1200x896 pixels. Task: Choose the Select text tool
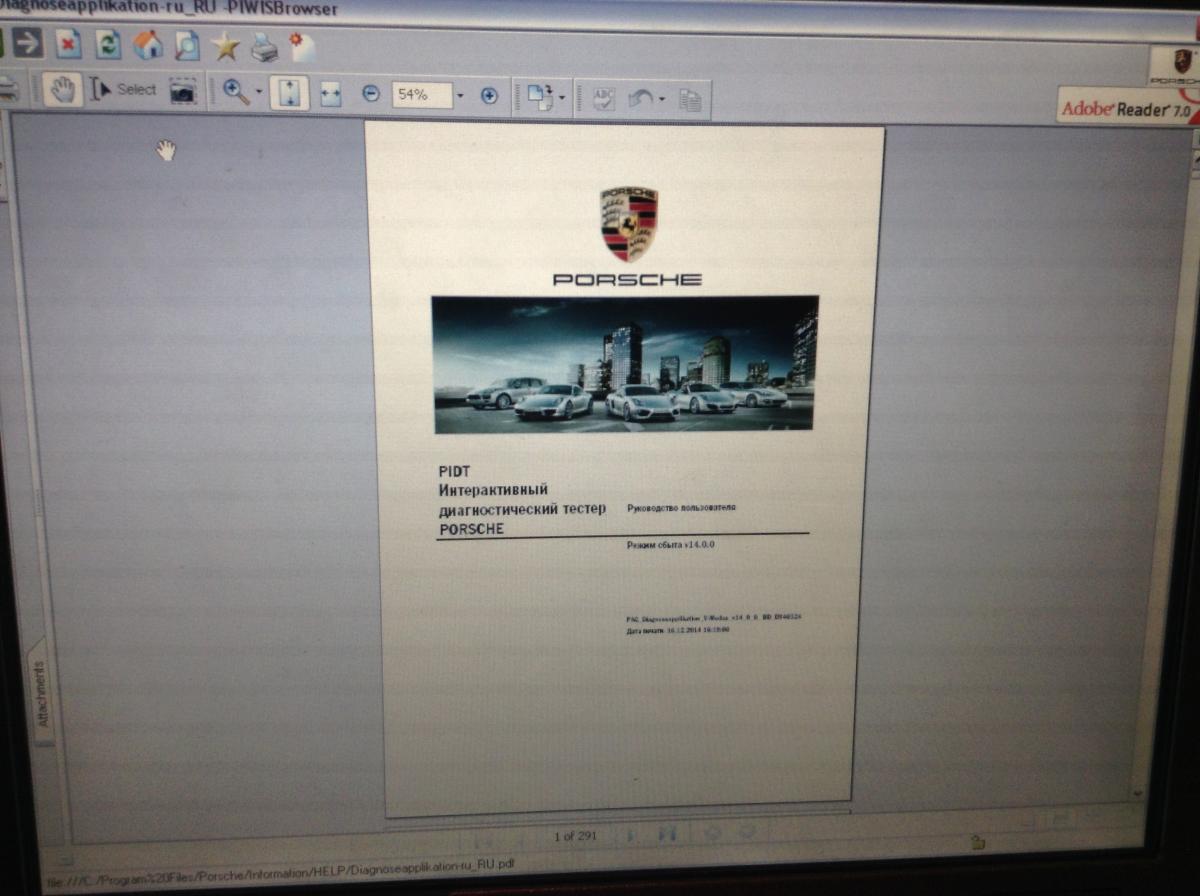(125, 89)
